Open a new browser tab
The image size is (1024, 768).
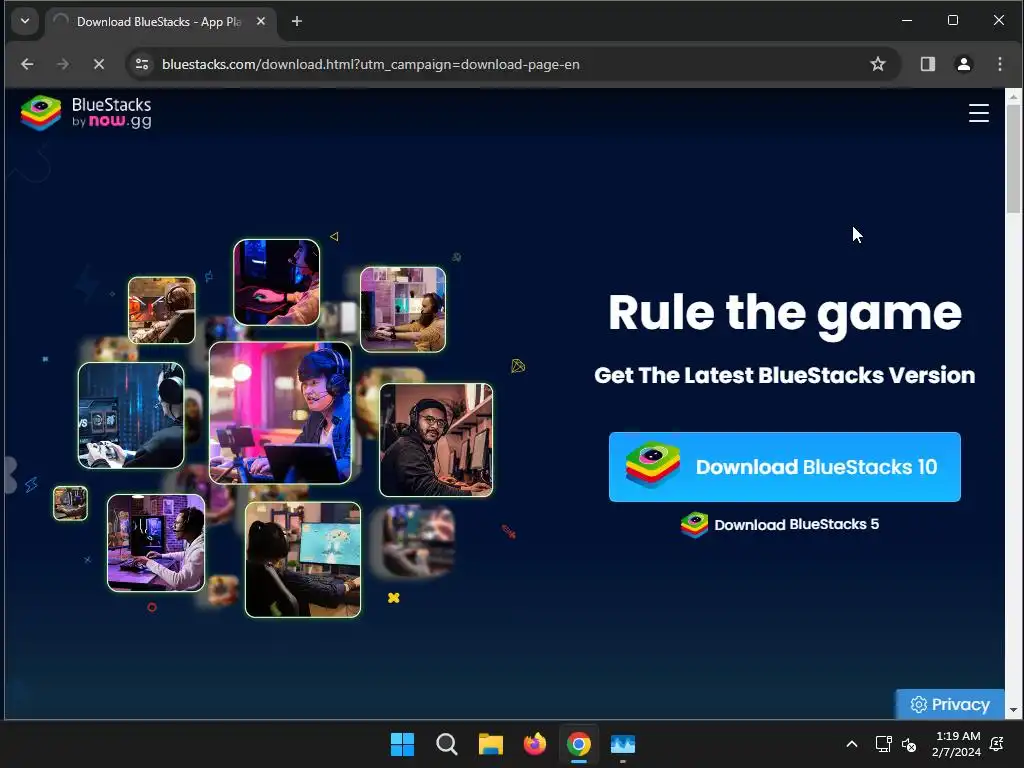(x=296, y=22)
